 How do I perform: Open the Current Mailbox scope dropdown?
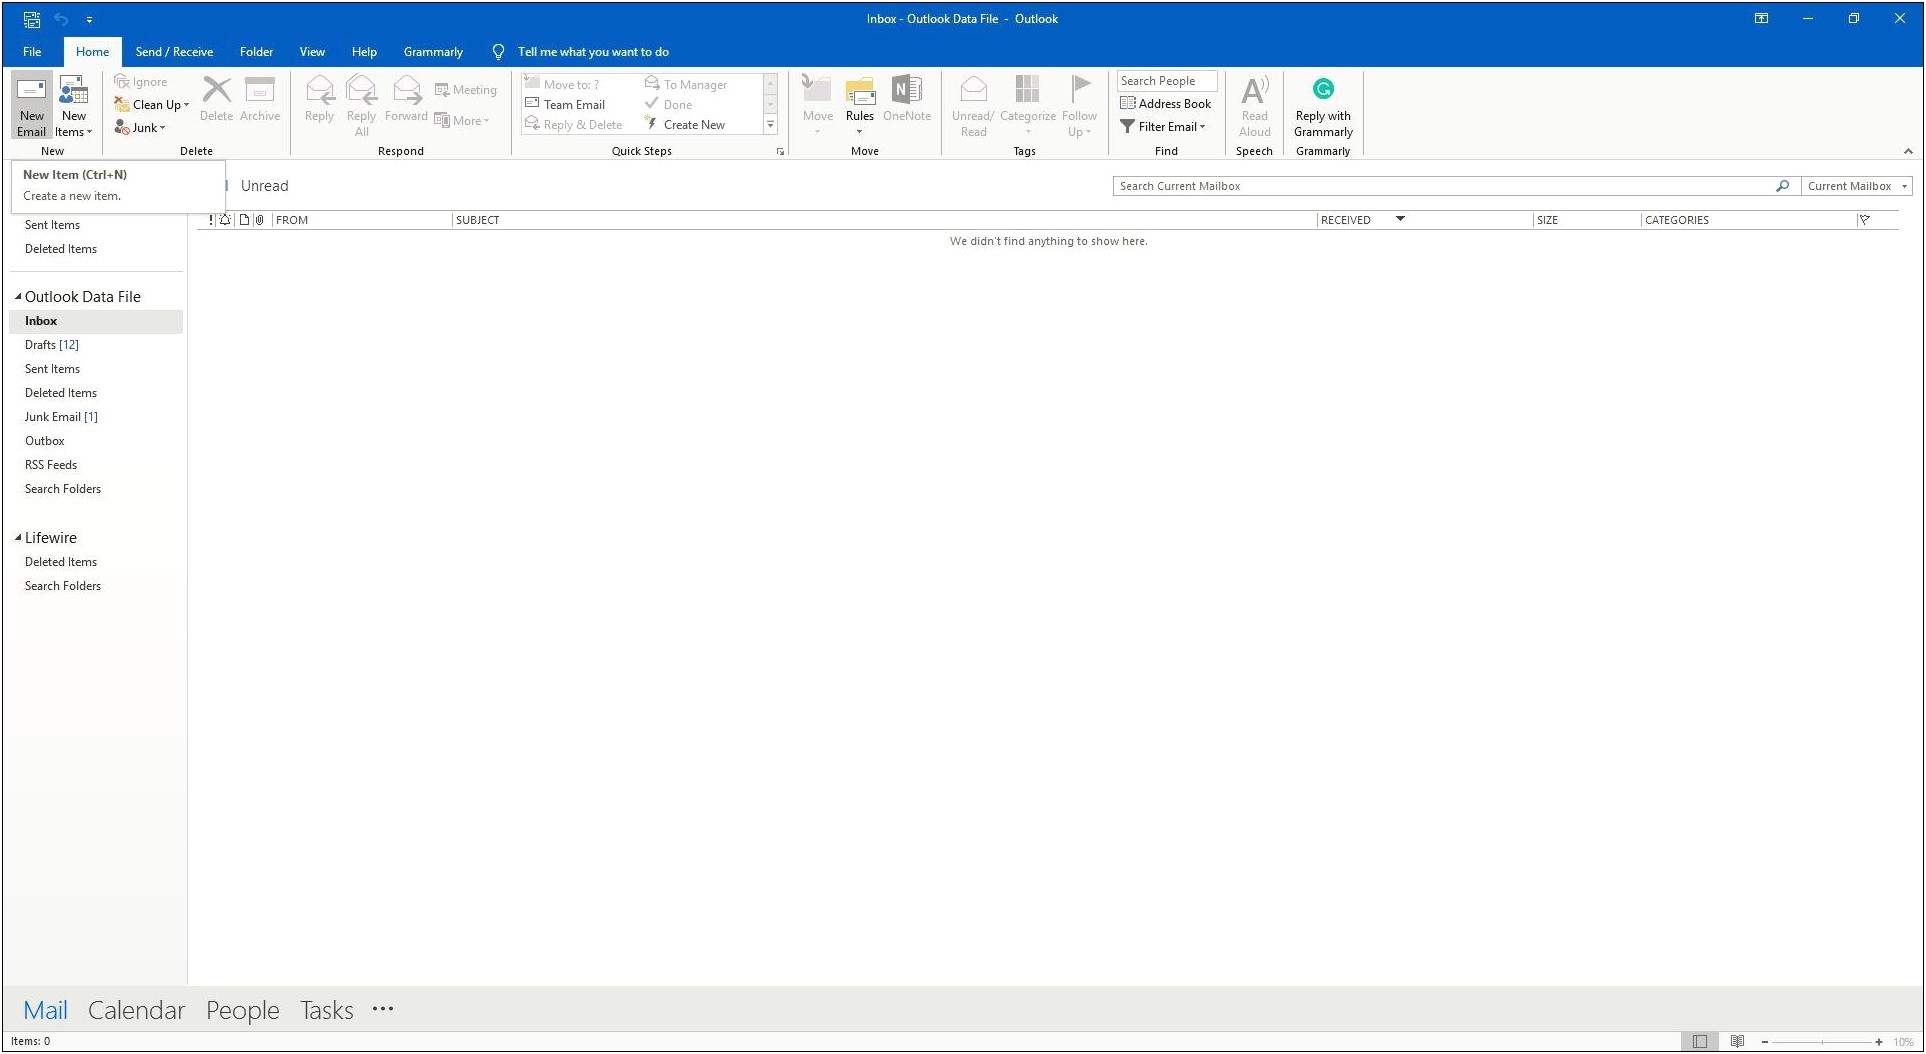1859,186
